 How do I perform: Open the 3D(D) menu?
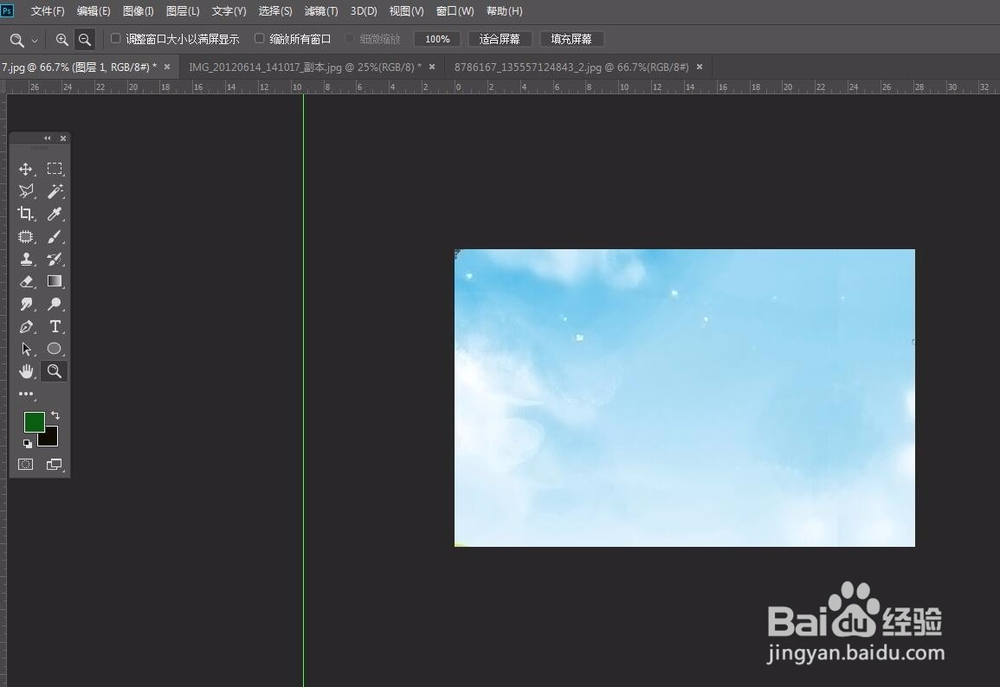pos(364,11)
